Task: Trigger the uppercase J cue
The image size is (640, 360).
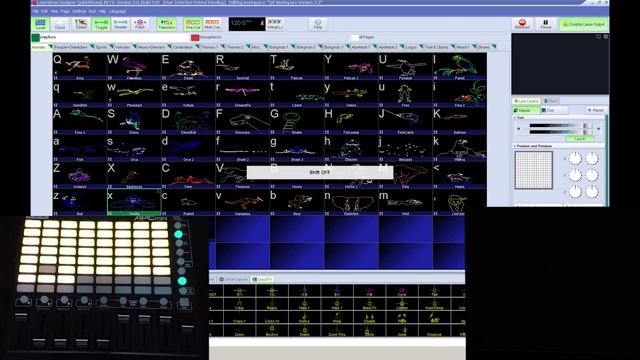Action: coord(405,121)
